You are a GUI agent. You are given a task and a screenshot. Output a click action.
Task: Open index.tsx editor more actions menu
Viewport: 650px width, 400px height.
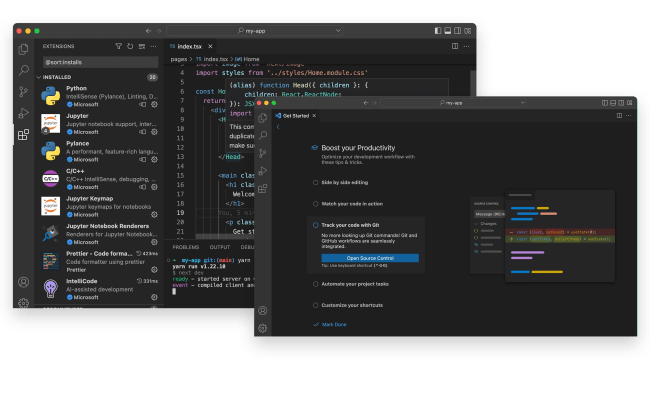click(466, 46)
